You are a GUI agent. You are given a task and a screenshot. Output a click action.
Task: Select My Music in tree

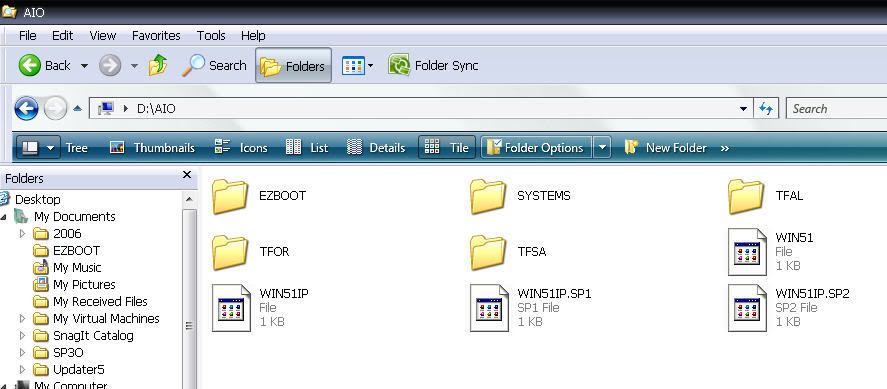[x=77, y=267]
